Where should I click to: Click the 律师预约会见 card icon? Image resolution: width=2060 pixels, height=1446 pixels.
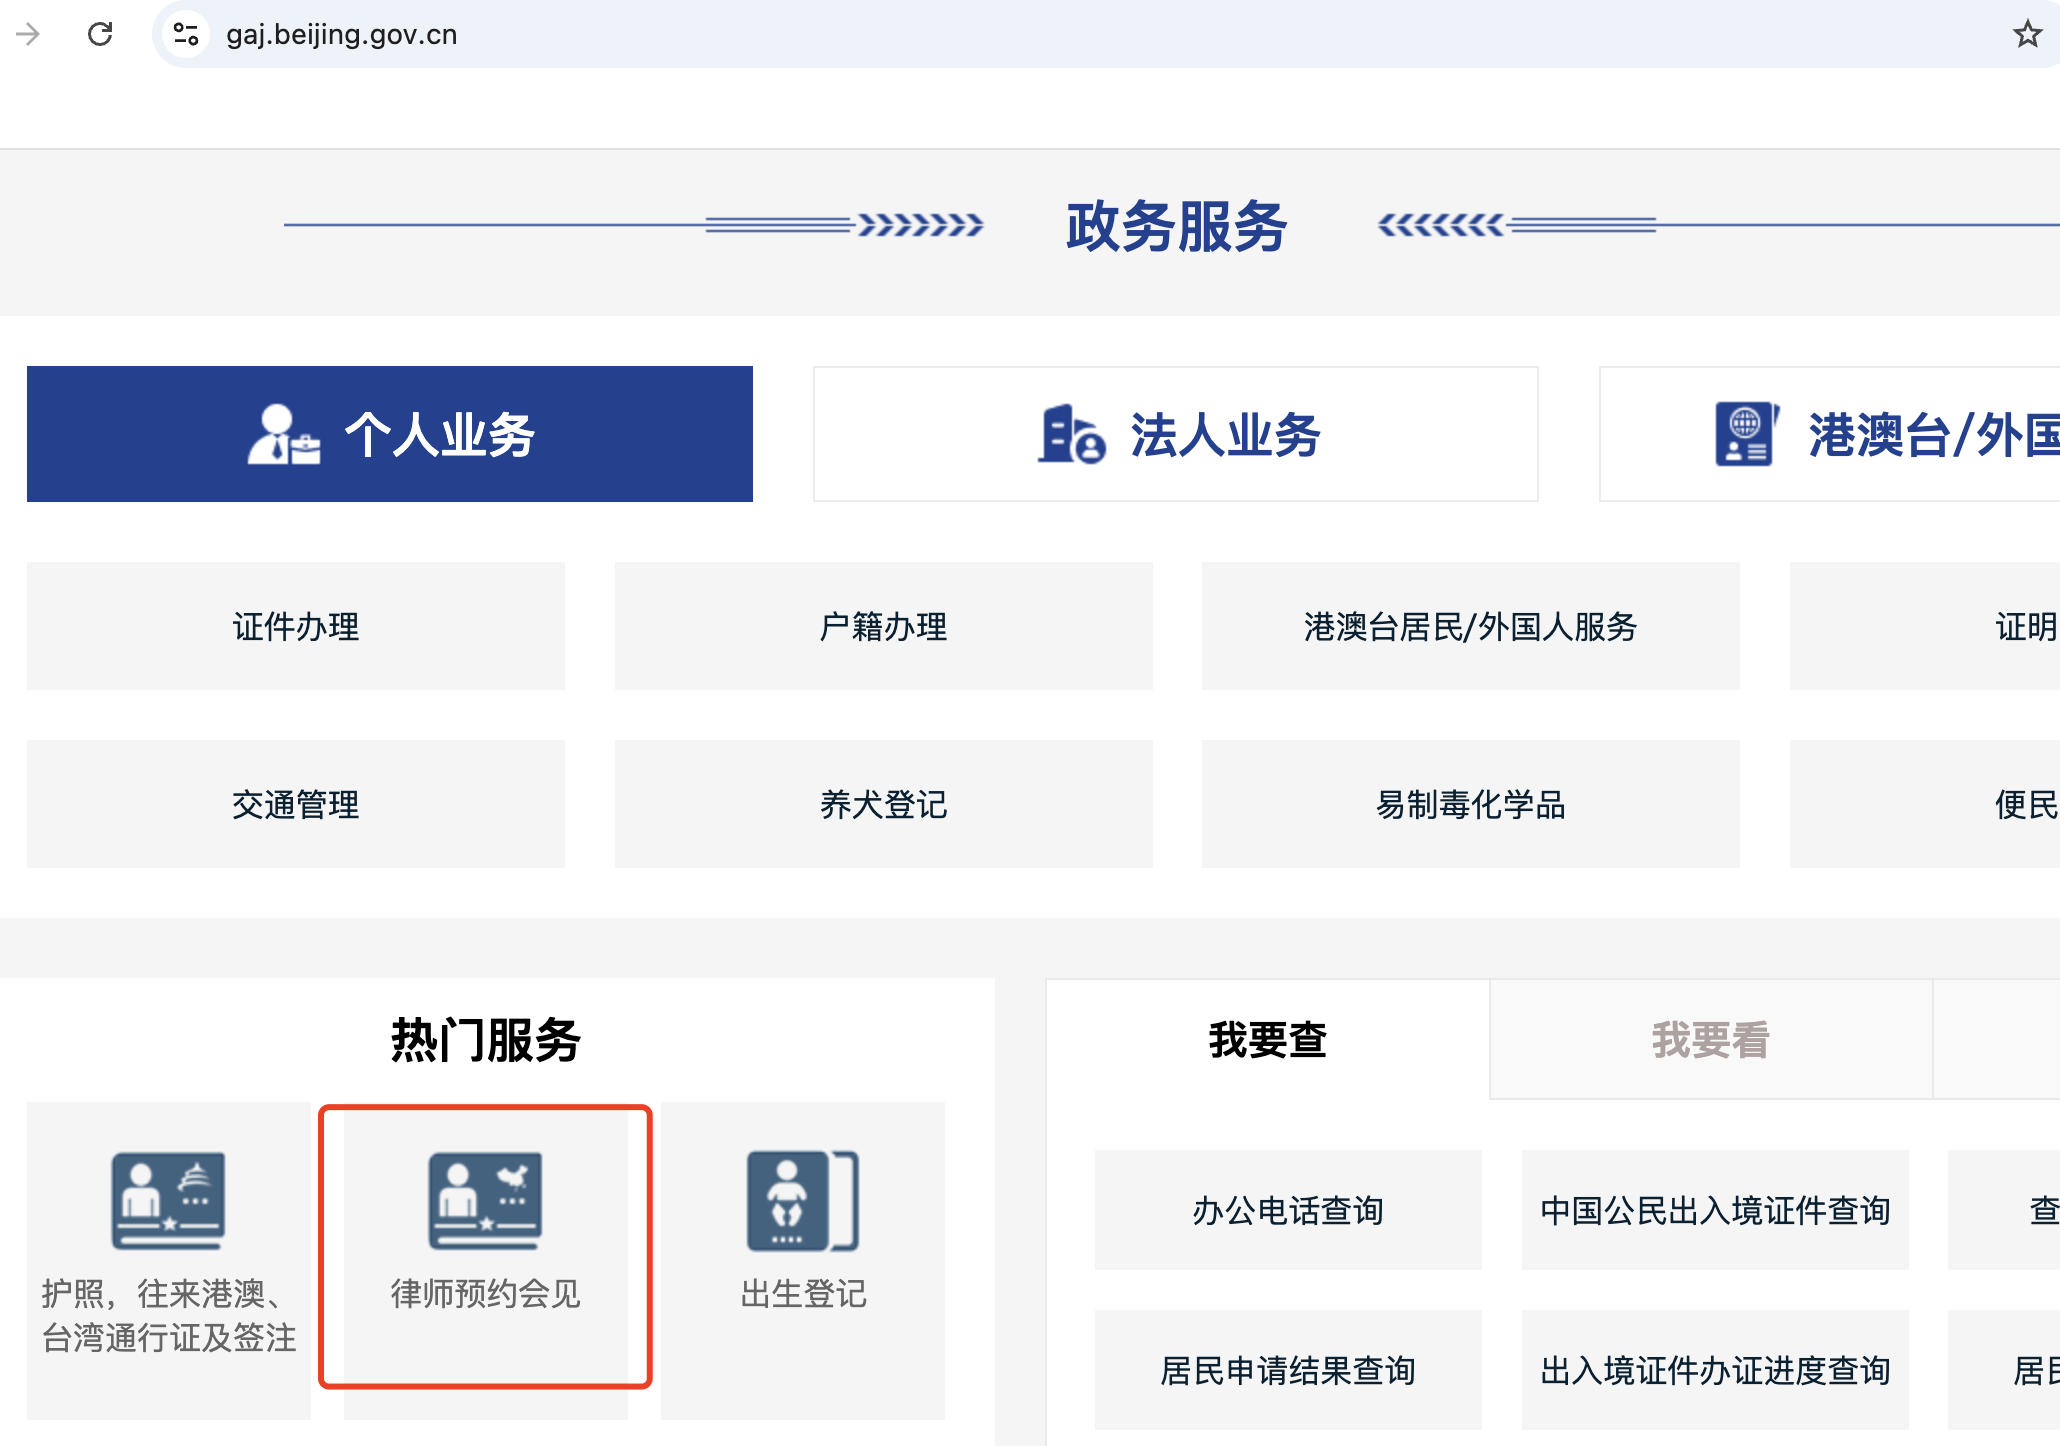[x=485, y=1200]
